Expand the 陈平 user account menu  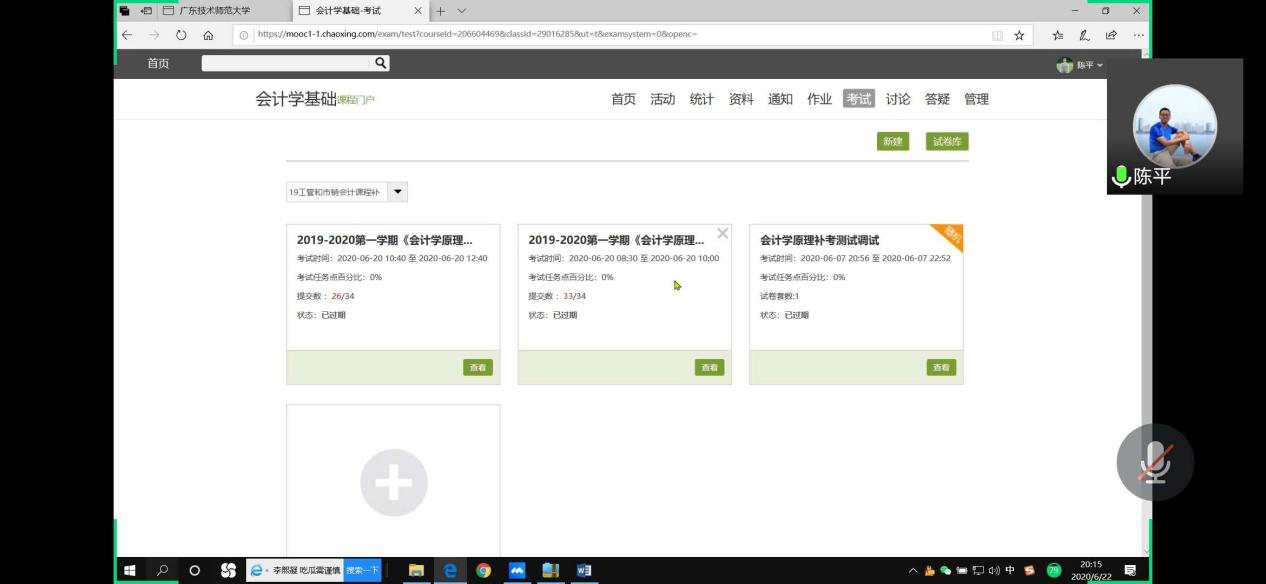[1080, 65]
